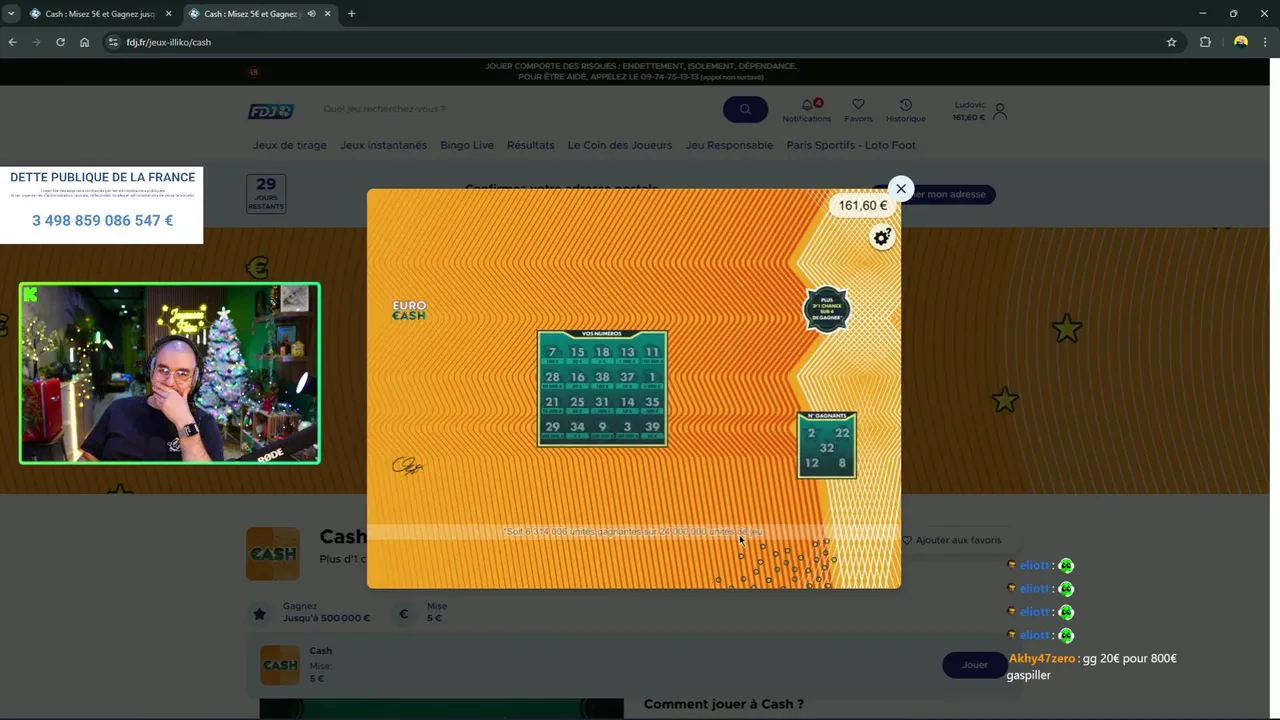Image resolution: width=1280 pixels, height=720 pixels.
Task: Close the first Cash tab
Action: point(168,14)
